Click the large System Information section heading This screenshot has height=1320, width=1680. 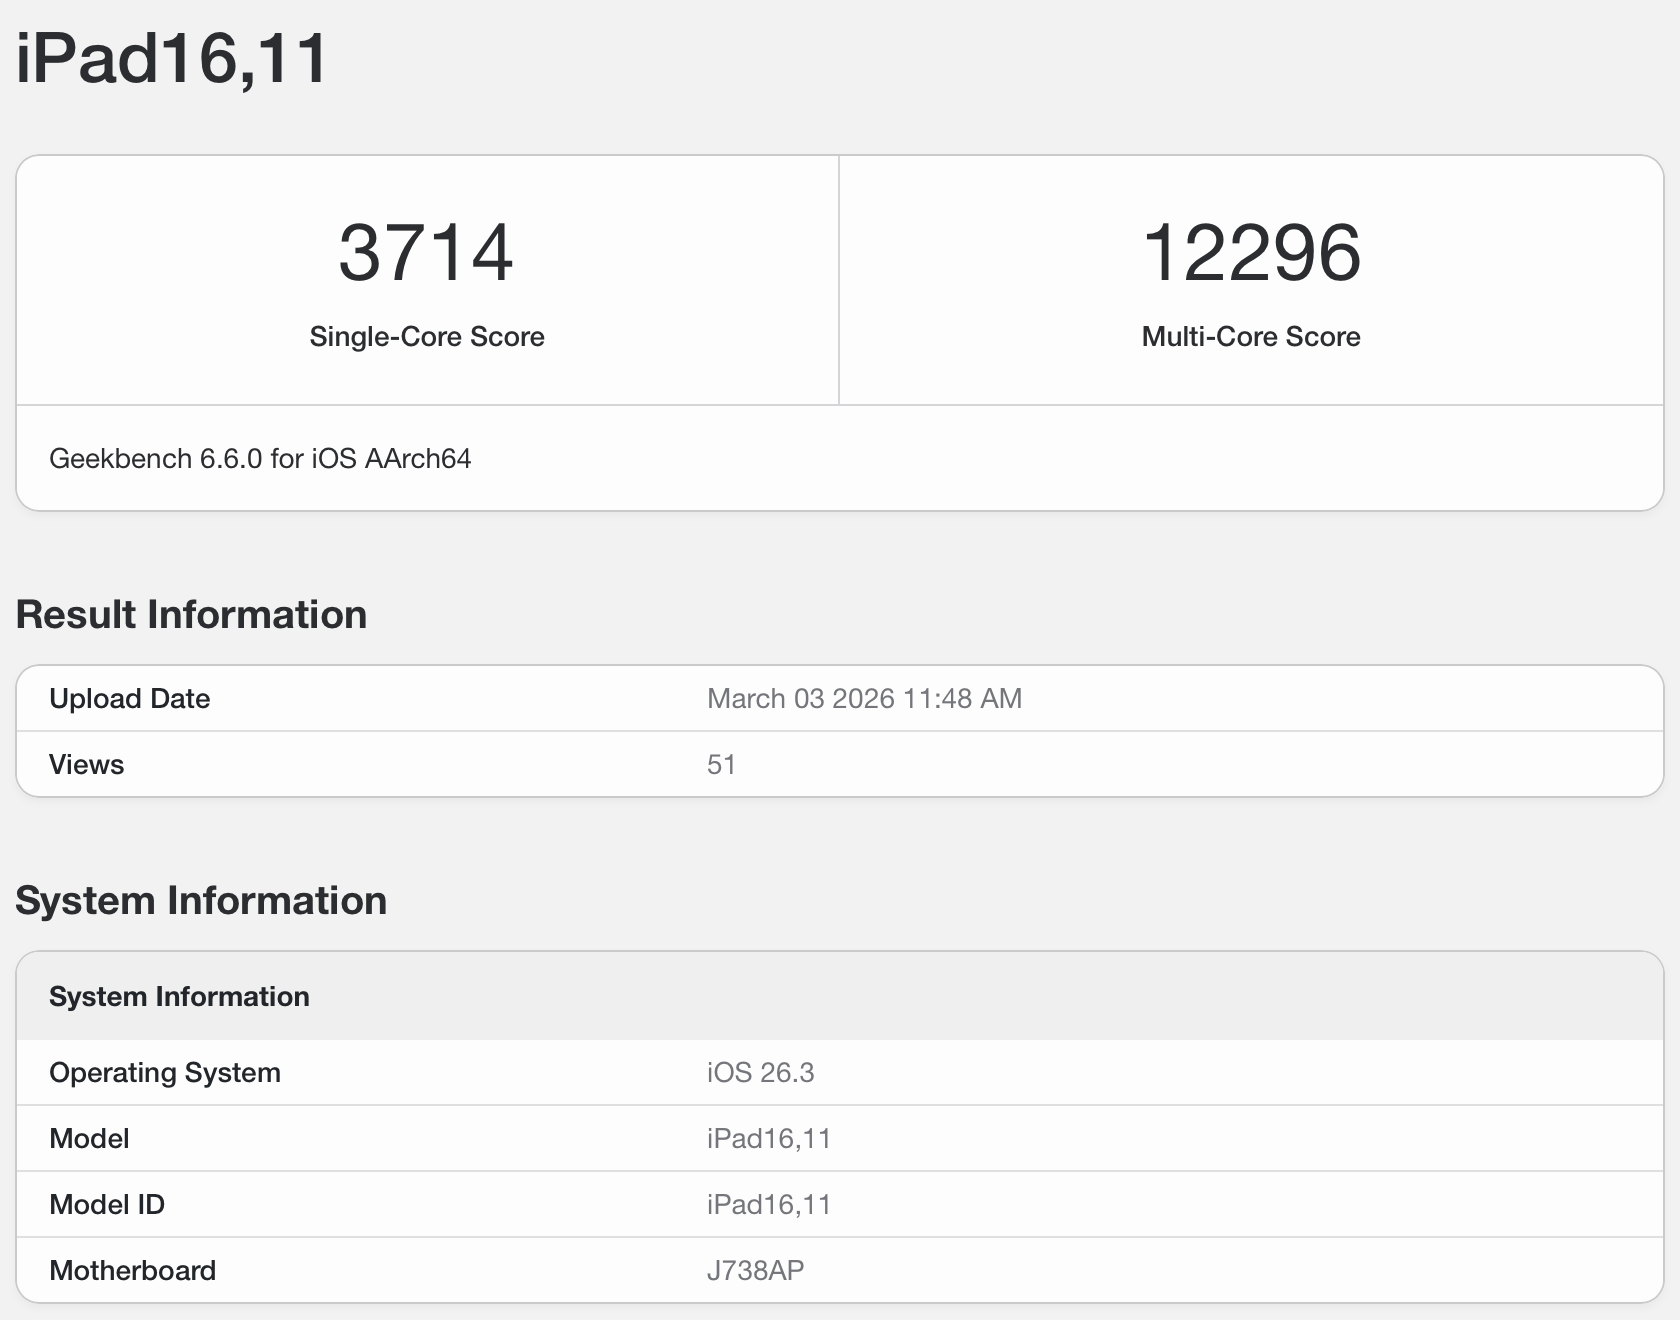pyautogui.click(x=201, y=901)
